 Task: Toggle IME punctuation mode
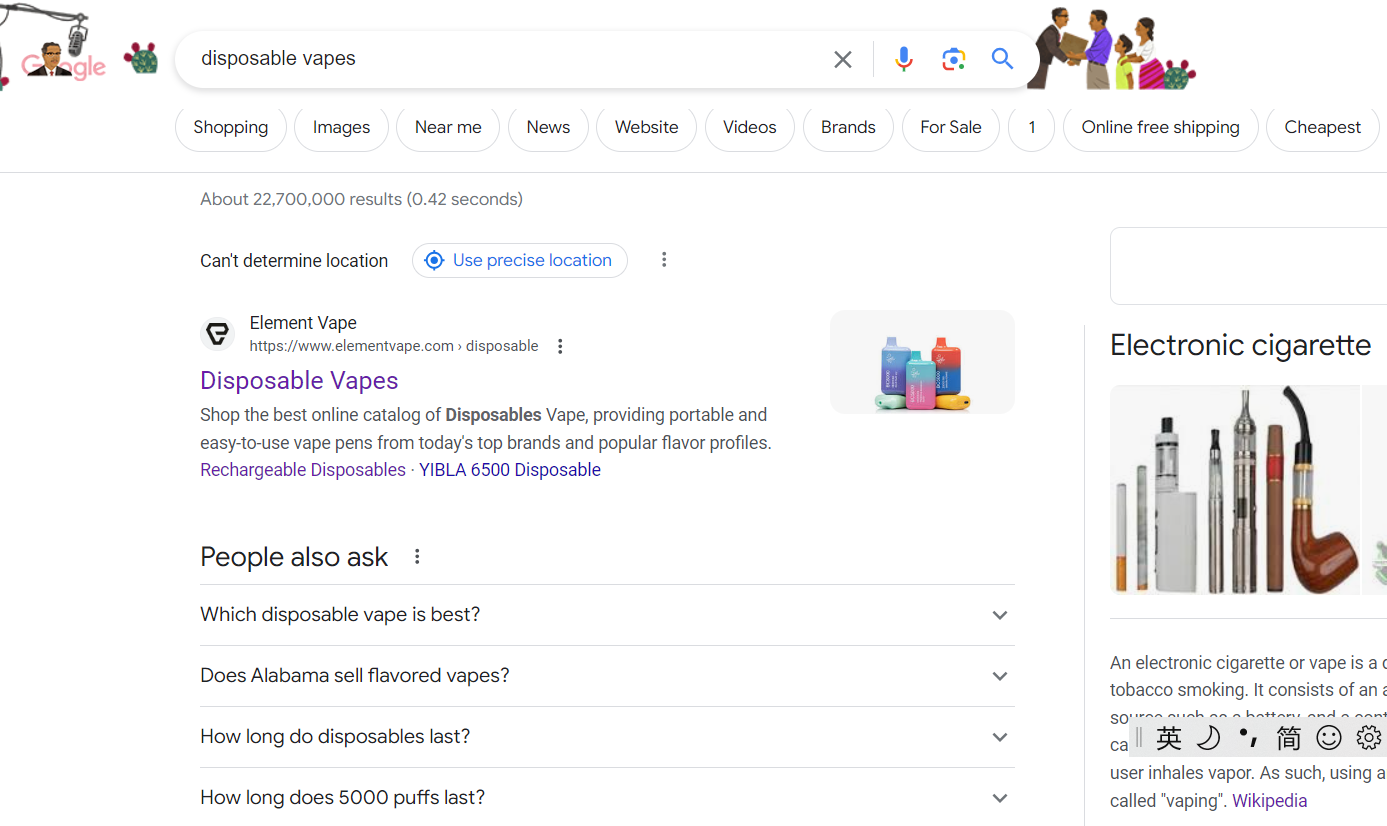1248,738
